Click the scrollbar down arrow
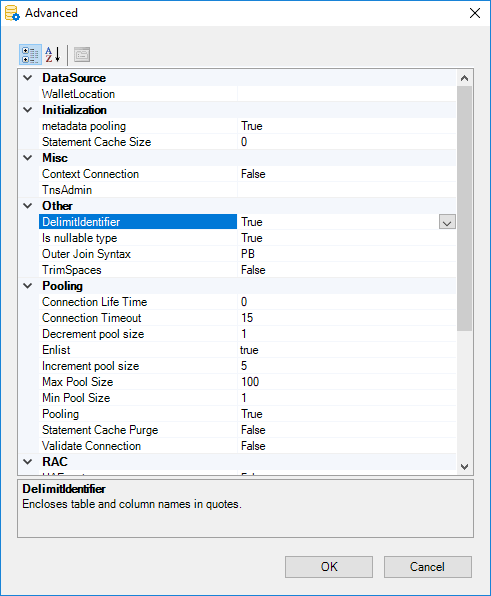This screenshot has width=491, height=596. coord(464,466)
